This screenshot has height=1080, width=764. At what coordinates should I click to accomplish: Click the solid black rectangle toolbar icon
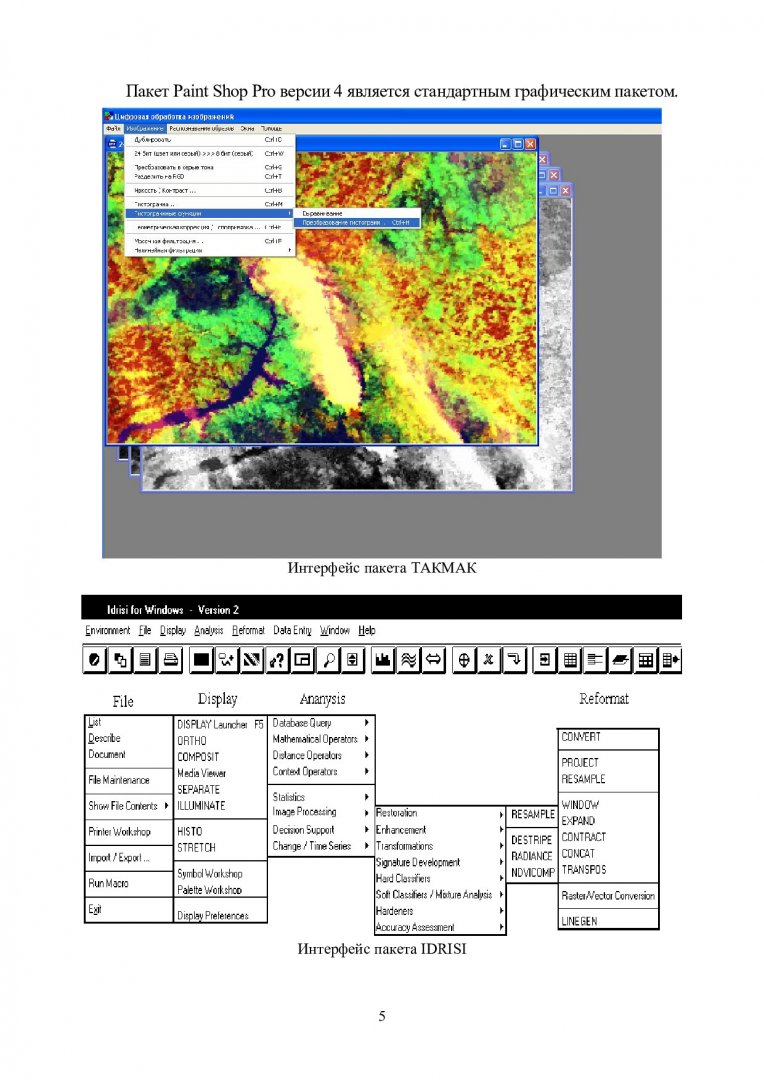(x=201, y=660)
